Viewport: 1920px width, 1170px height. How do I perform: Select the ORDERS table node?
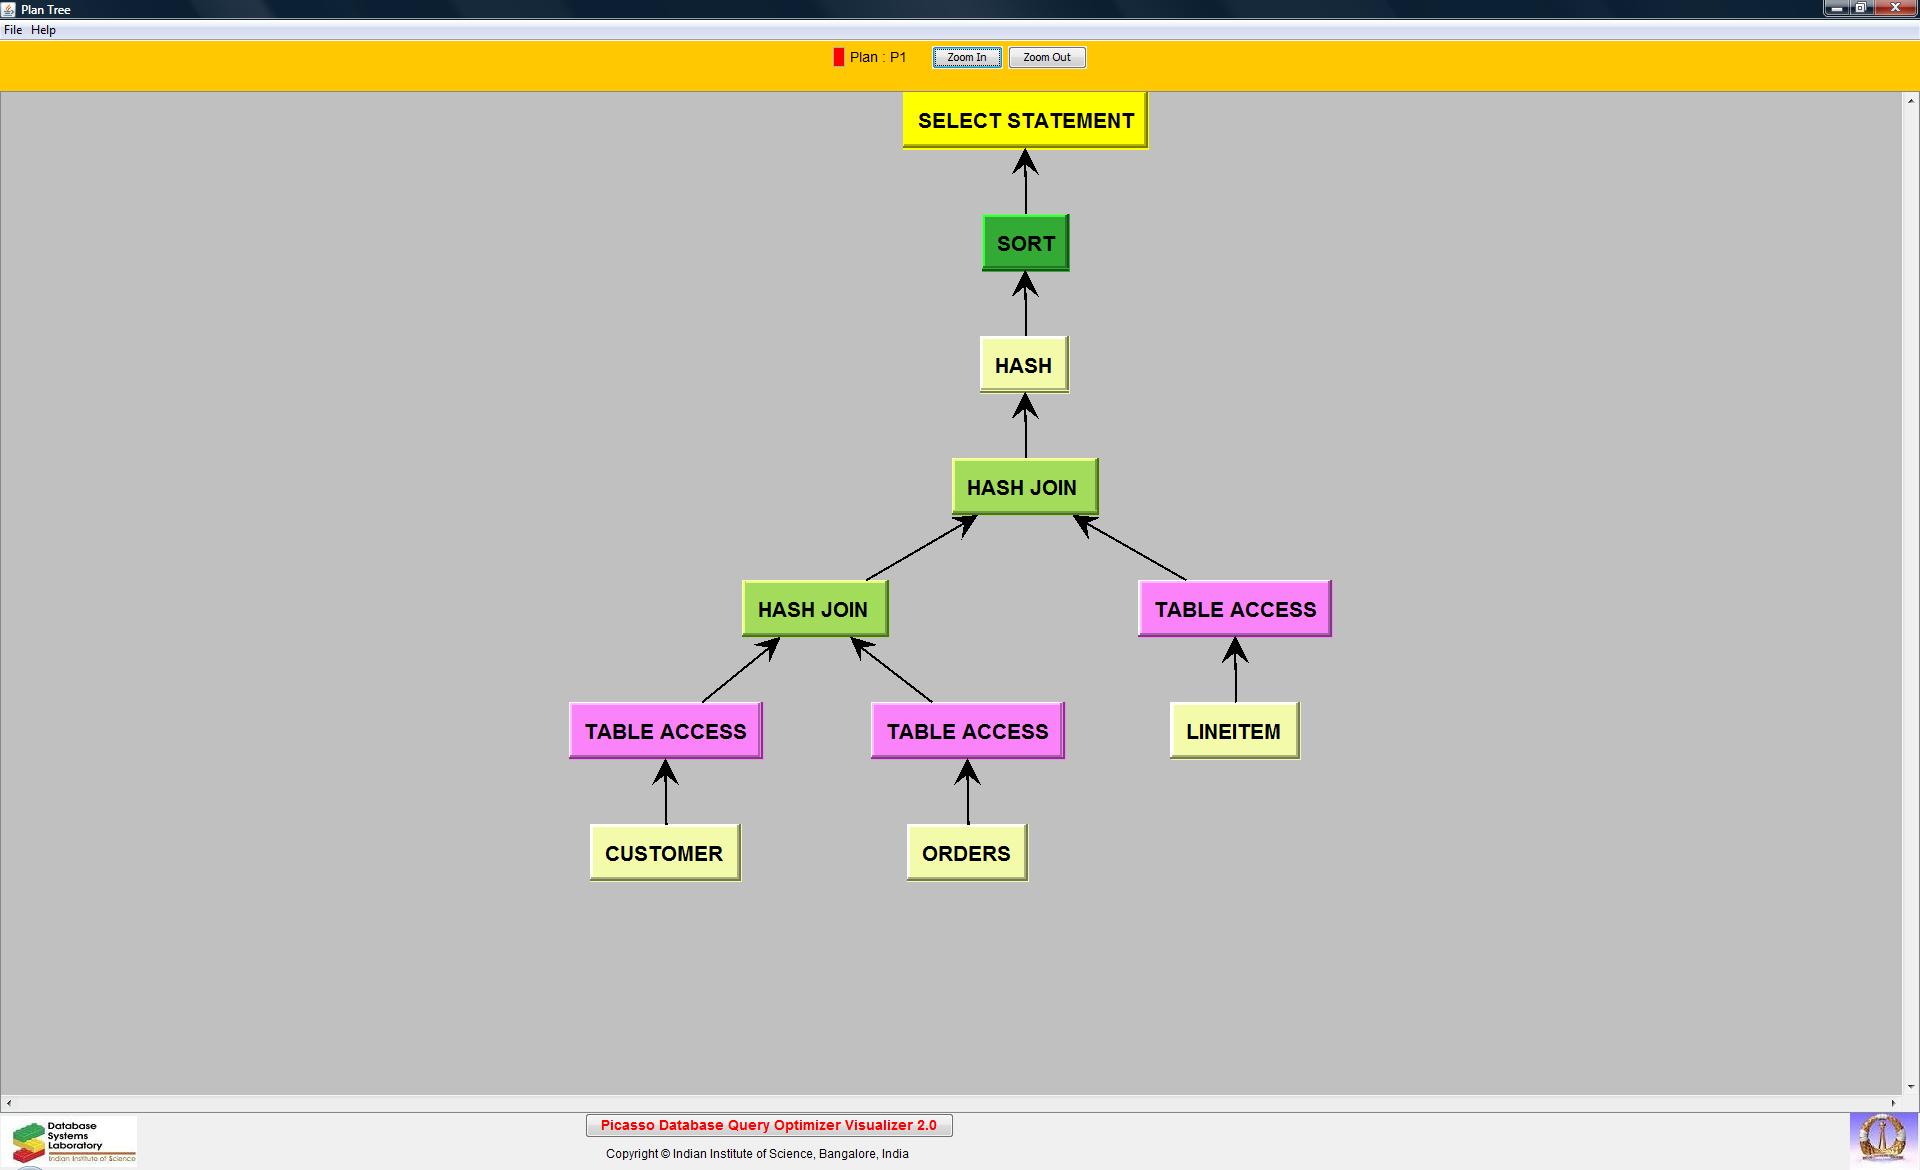[x=966, y=853]
